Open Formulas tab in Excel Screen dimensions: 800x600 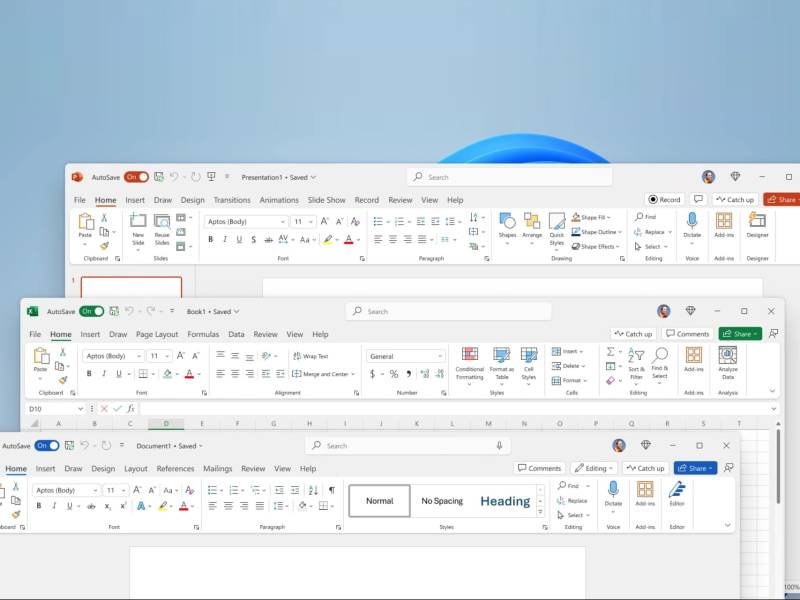pyautogui.click(x=203, y=334)
